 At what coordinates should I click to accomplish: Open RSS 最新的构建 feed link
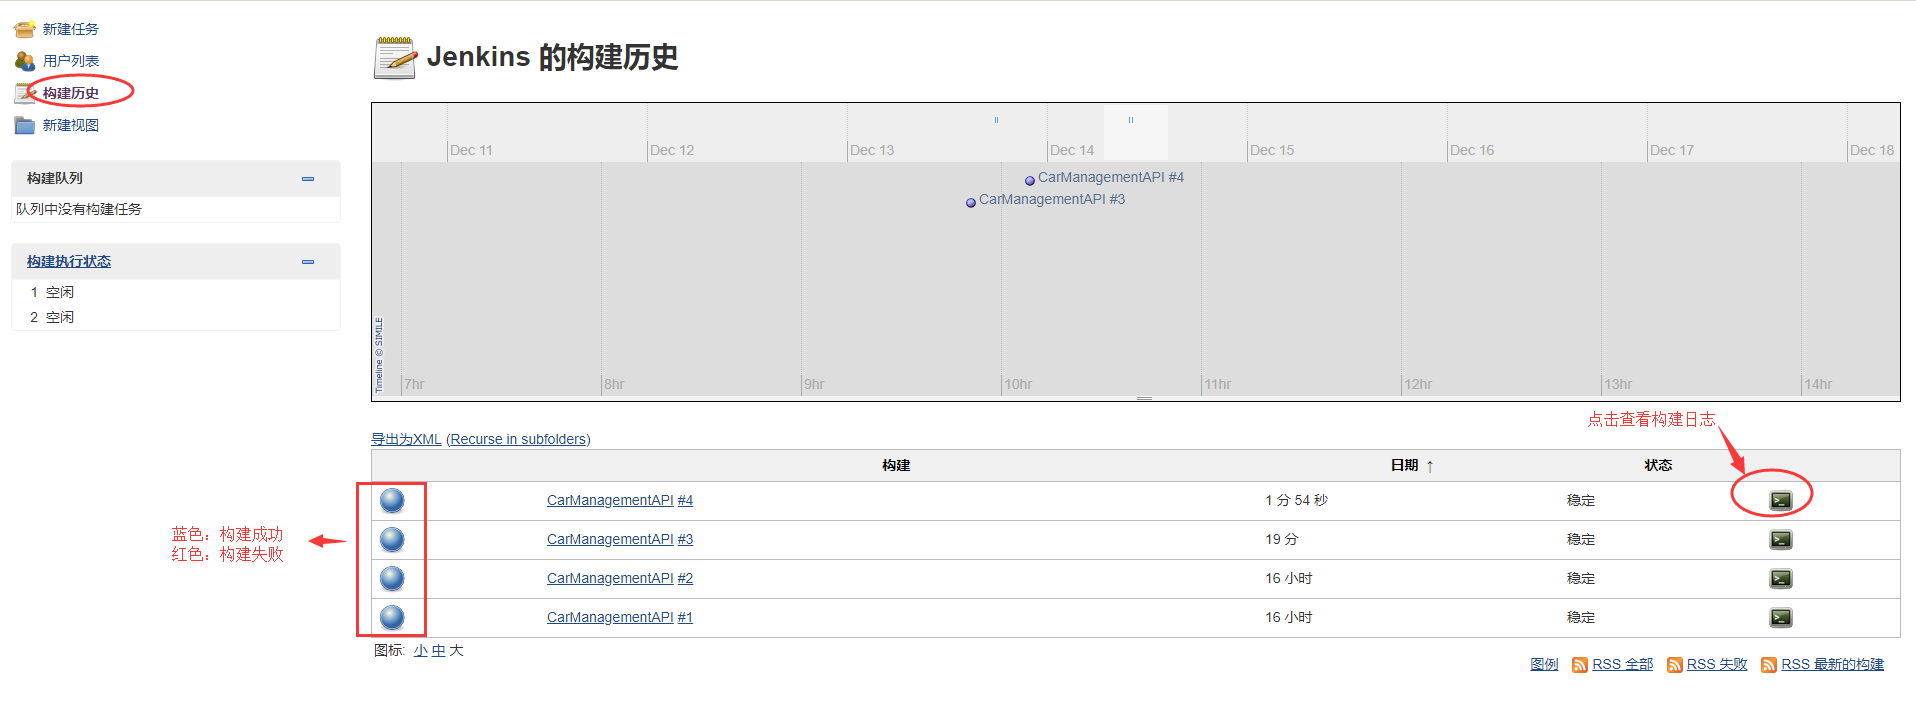(1832, 664)
